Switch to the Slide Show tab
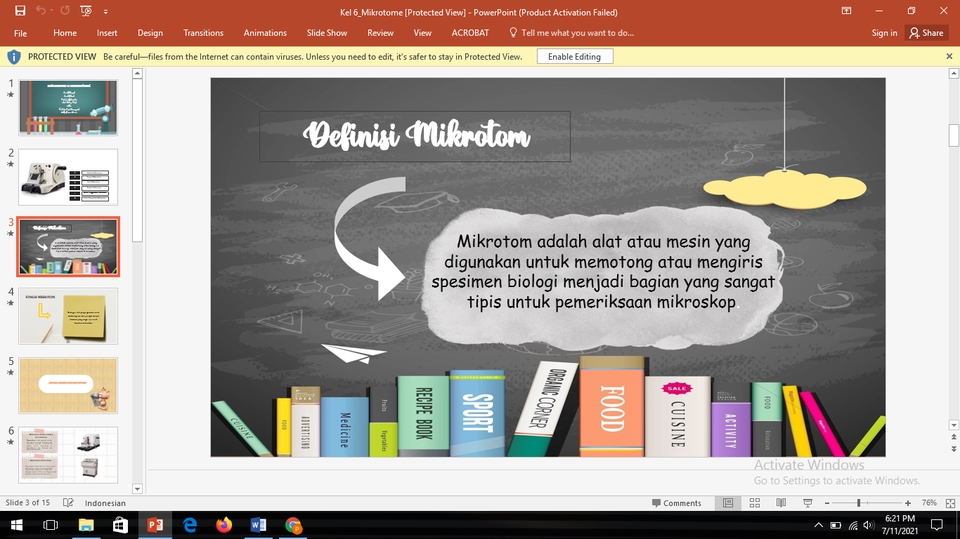This screenshot has height=539, width=960. [x=327, y=33]
